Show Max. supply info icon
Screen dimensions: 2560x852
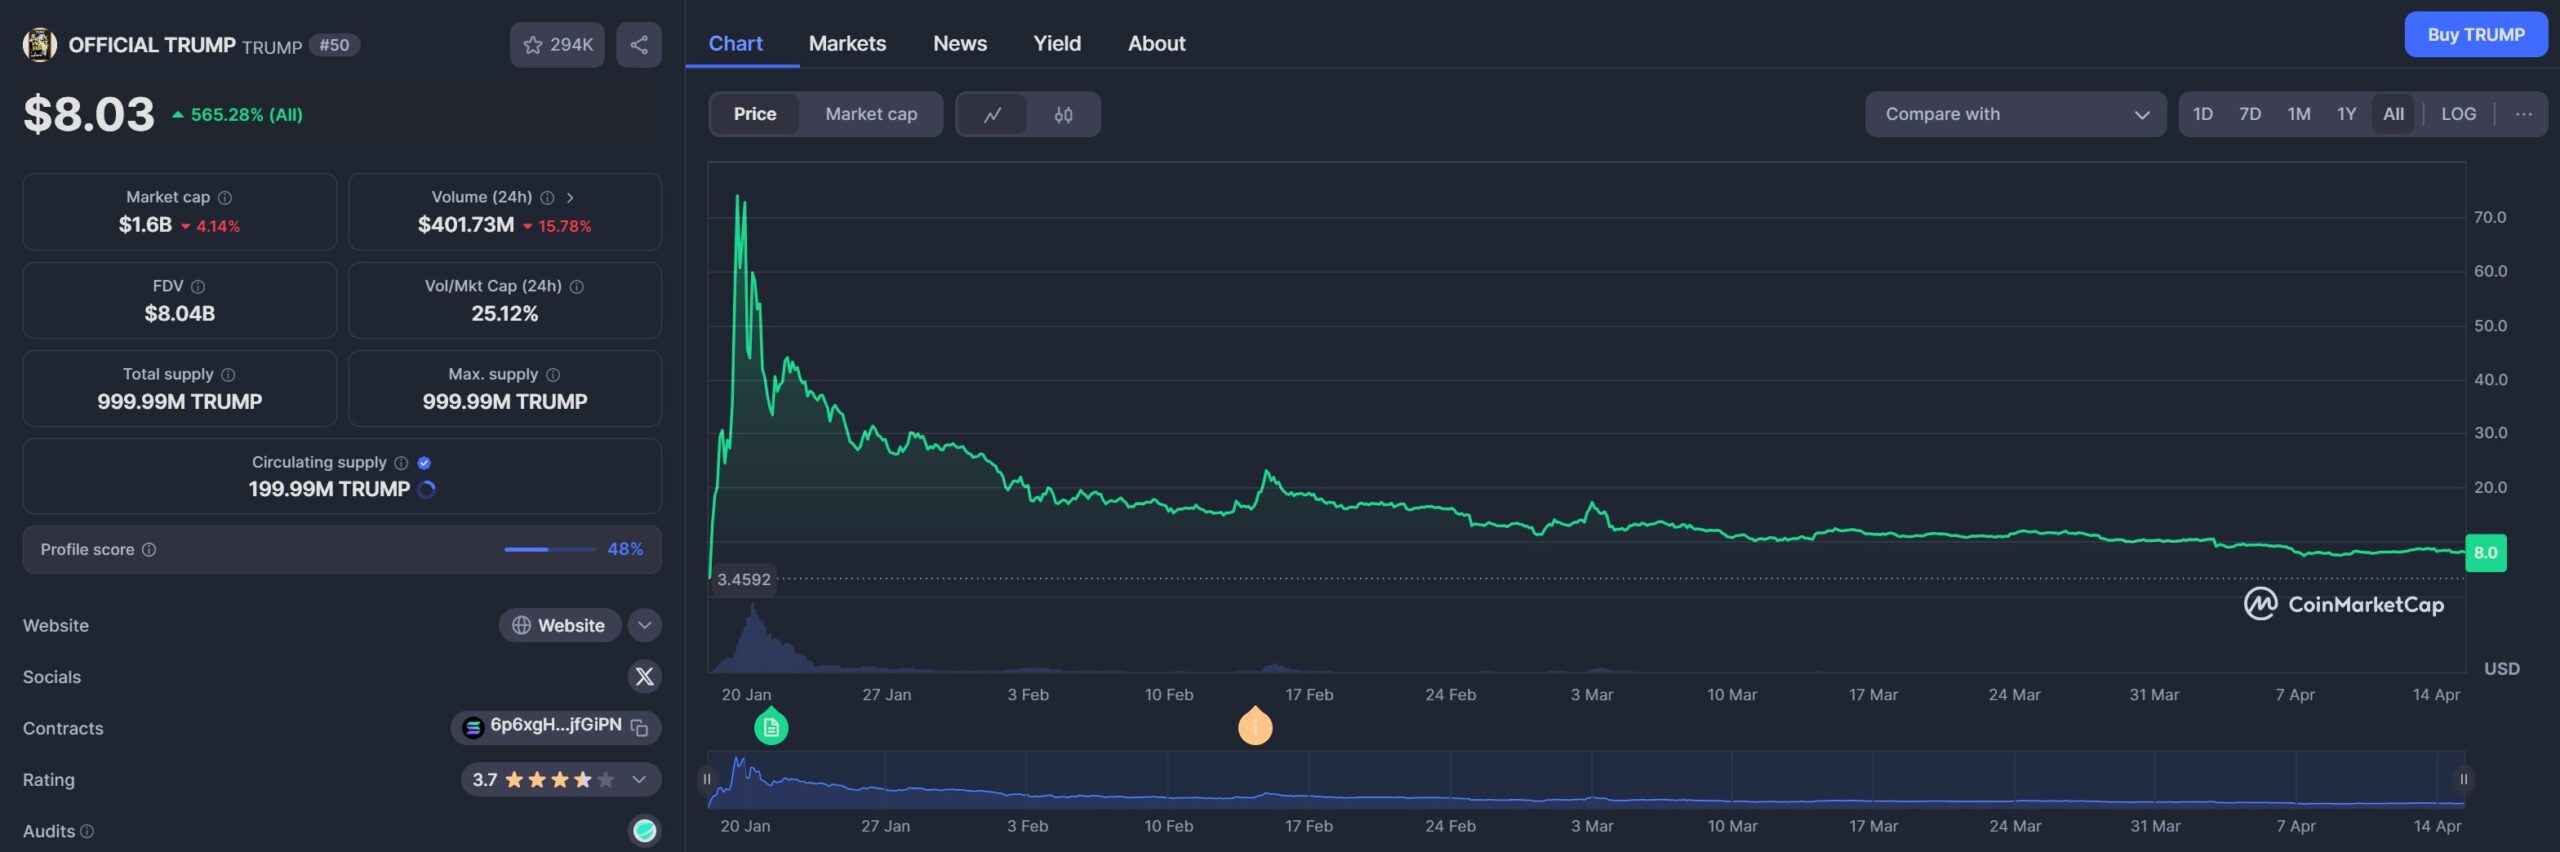[553, 375]
